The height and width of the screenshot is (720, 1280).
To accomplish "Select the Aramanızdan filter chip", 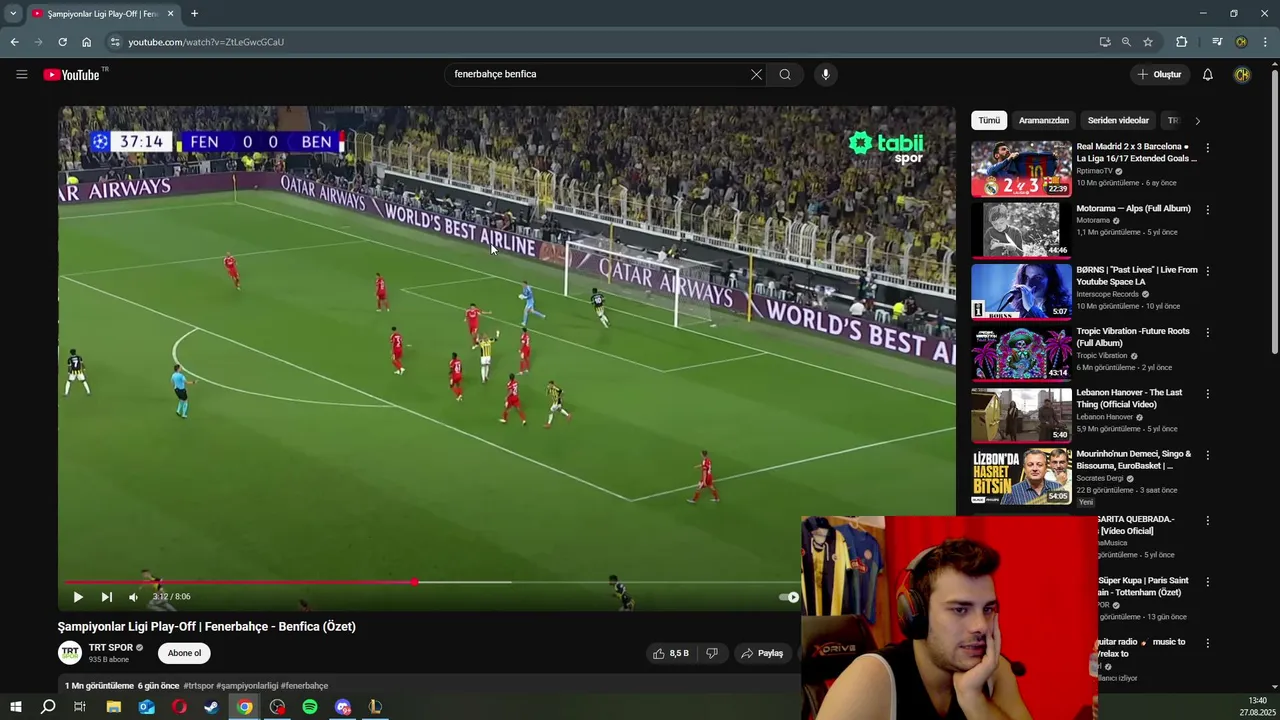I will coord(1043,120).
